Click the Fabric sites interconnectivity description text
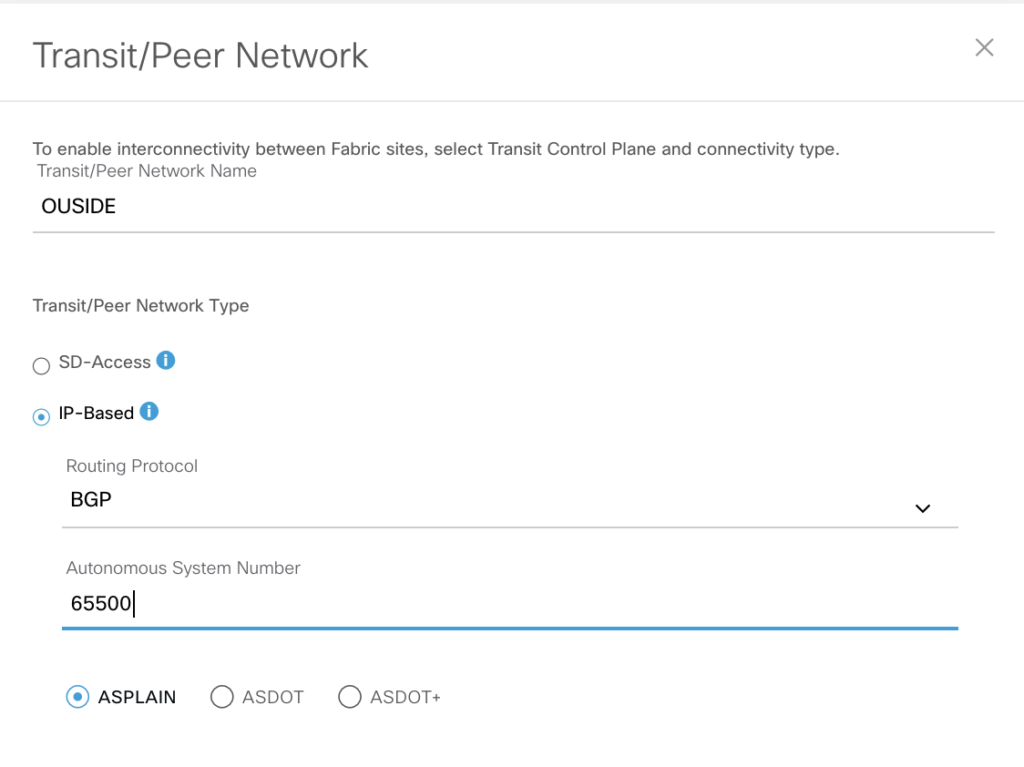The image size is (1024, 767). 436,150
